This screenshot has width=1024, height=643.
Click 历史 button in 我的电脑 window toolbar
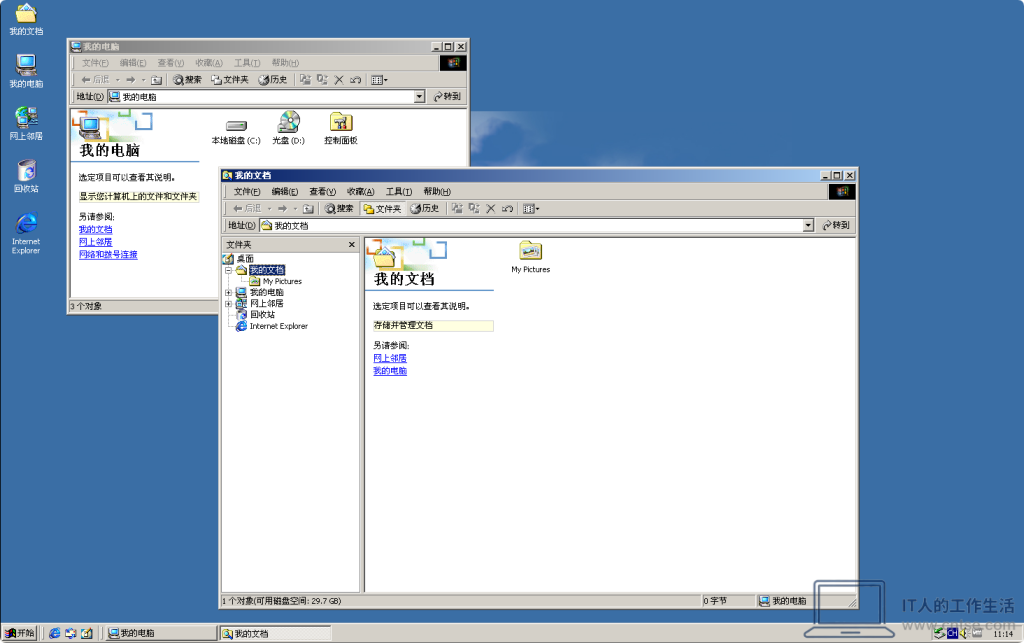tap(273, 80)
